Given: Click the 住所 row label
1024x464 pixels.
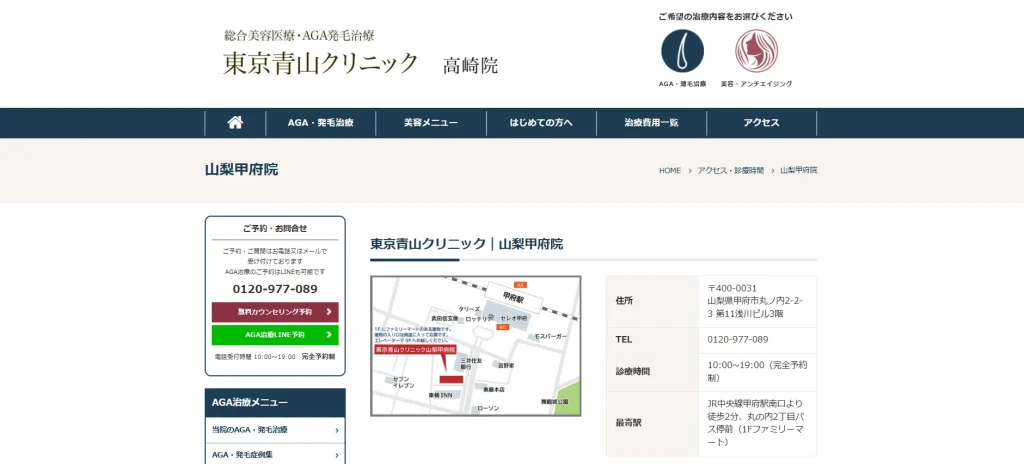Looking at the screenshot, I should (x=624, y=301).
